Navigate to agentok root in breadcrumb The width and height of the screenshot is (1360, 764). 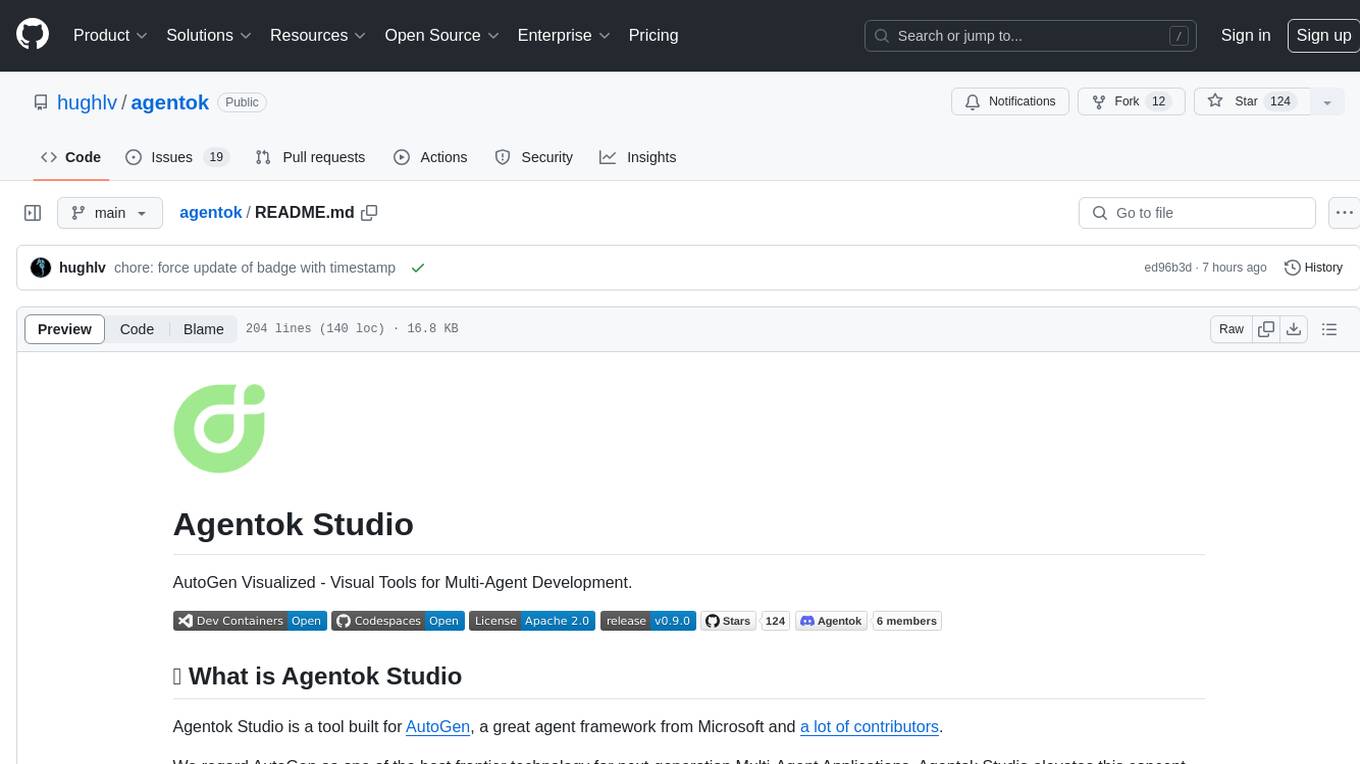(x=210, y=213)
